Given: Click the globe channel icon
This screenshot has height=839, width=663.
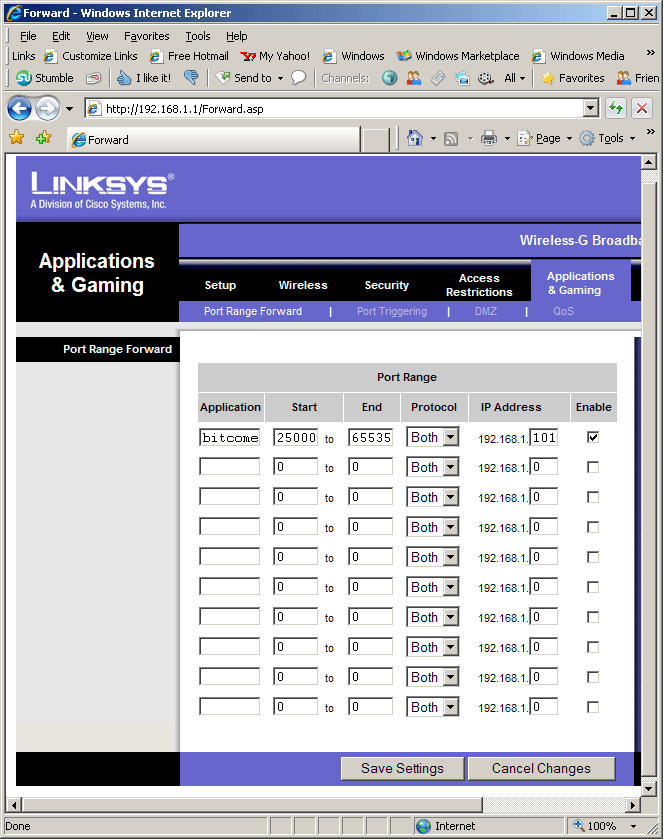Looking at the screenshot, I should [x=390, y=78].
